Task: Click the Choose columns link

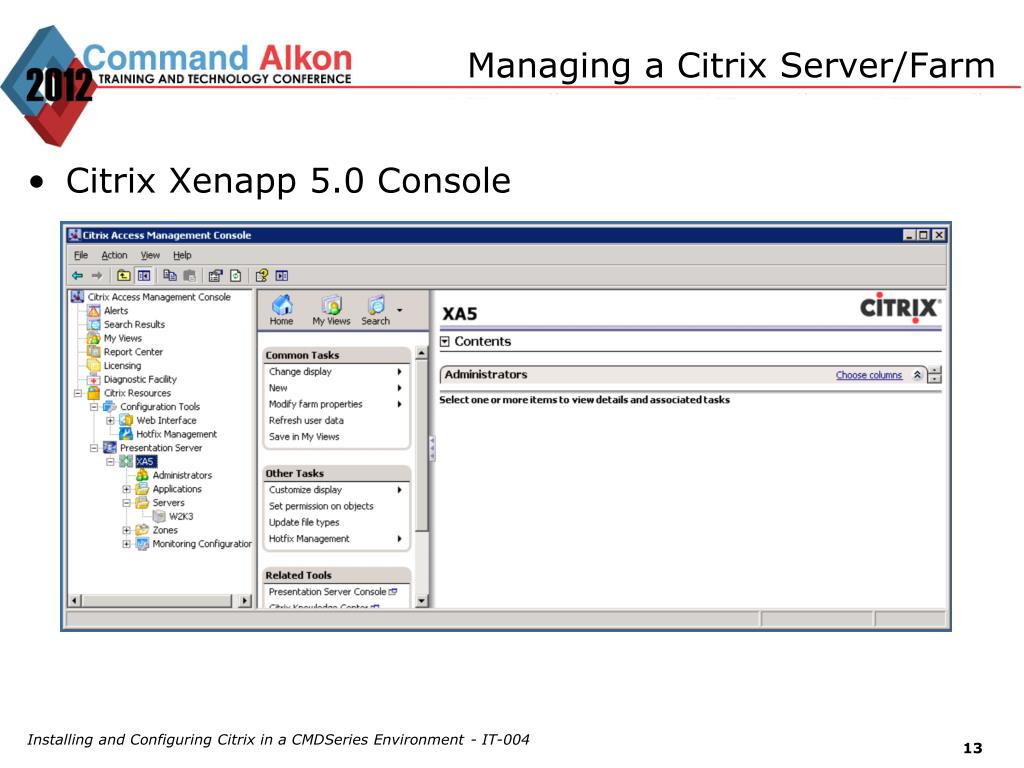Action: click(x=869, y=375)
